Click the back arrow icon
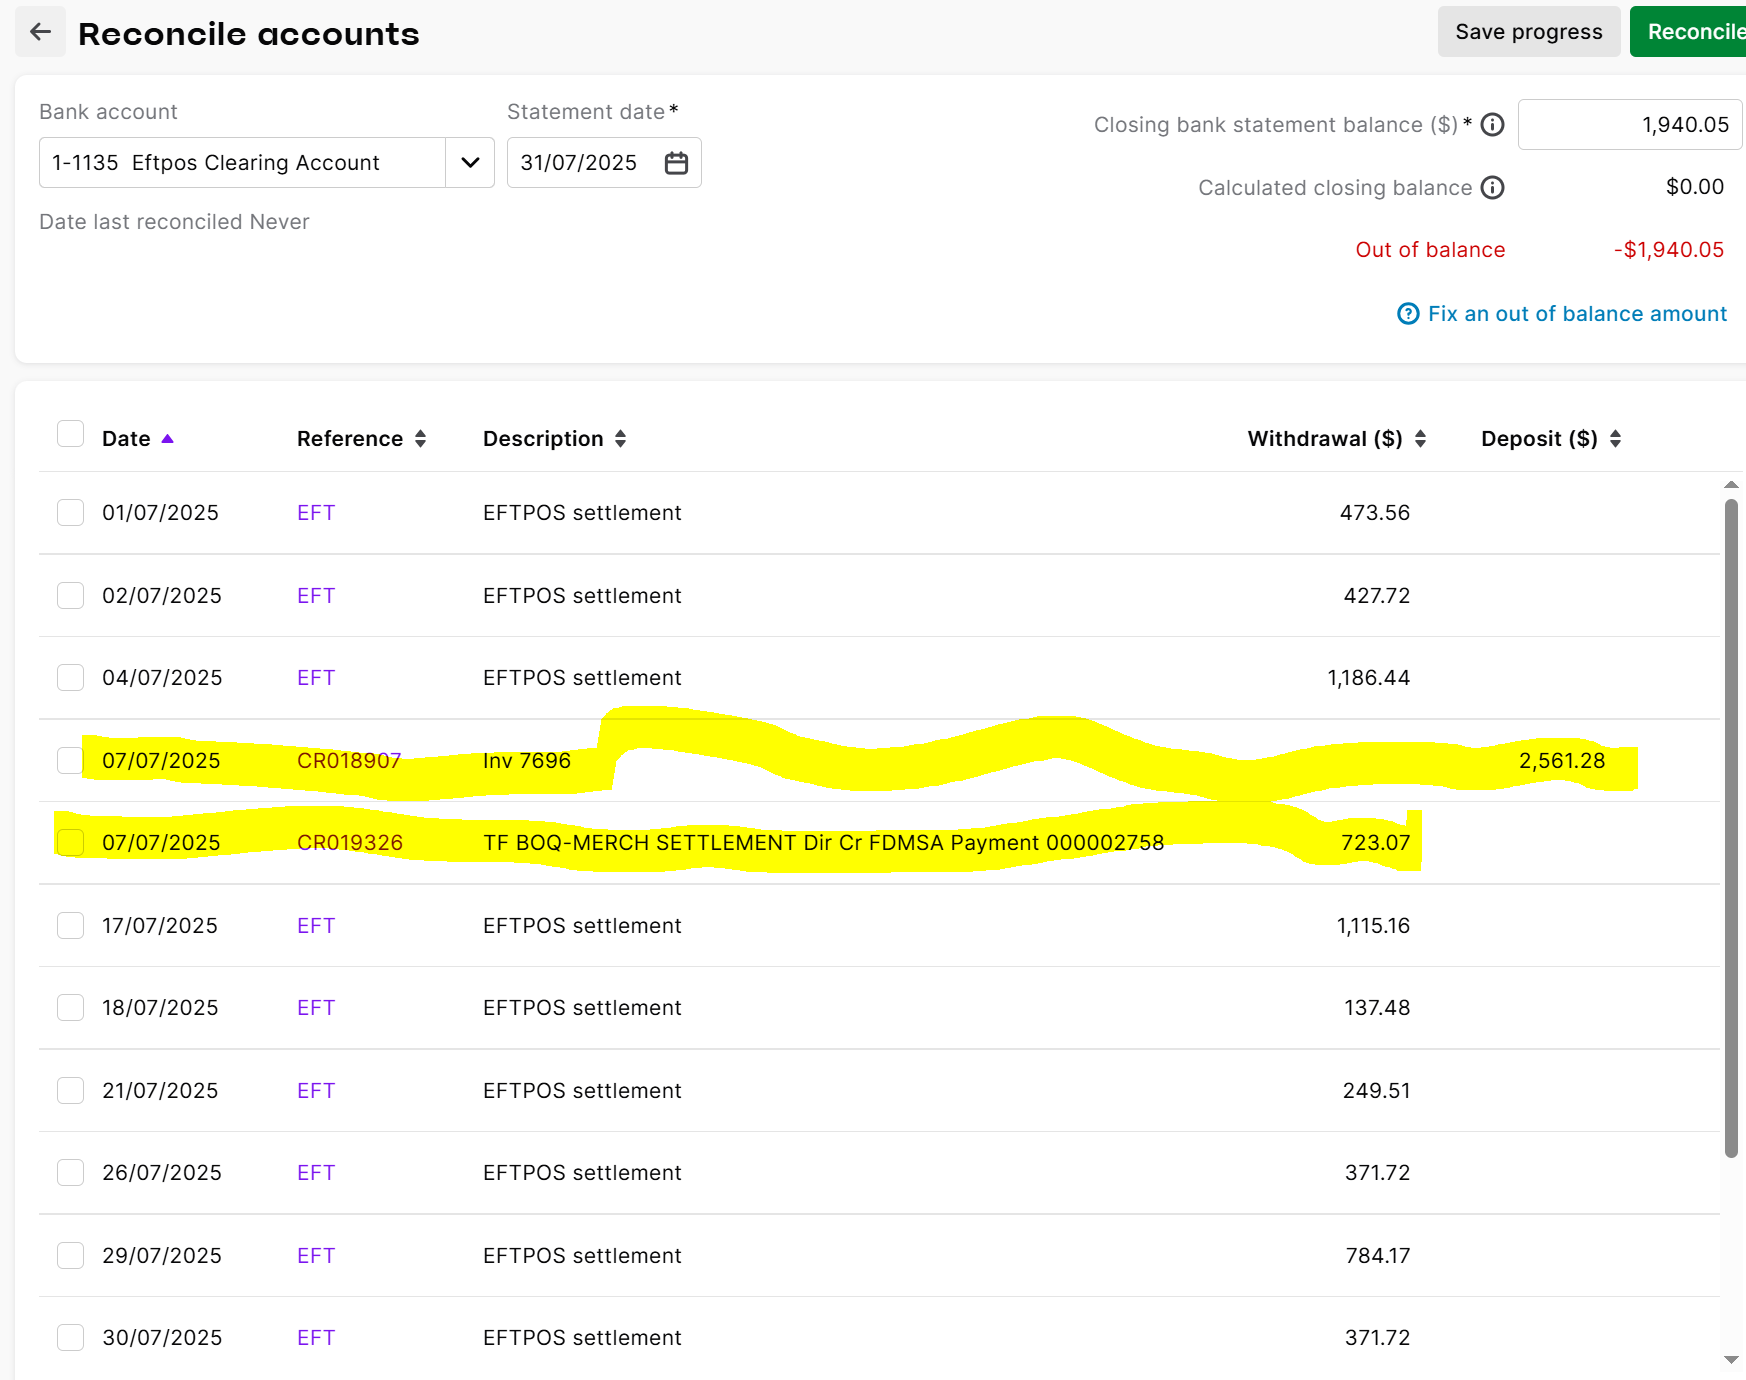The width and height of the screenshot is (1746, 1380). pos(40,32)
